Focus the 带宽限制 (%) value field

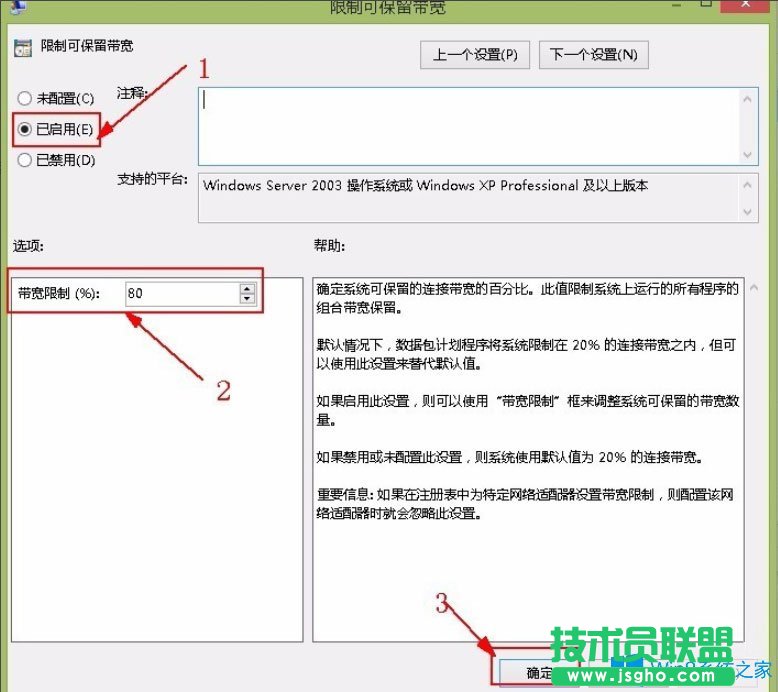pos(182,293)
